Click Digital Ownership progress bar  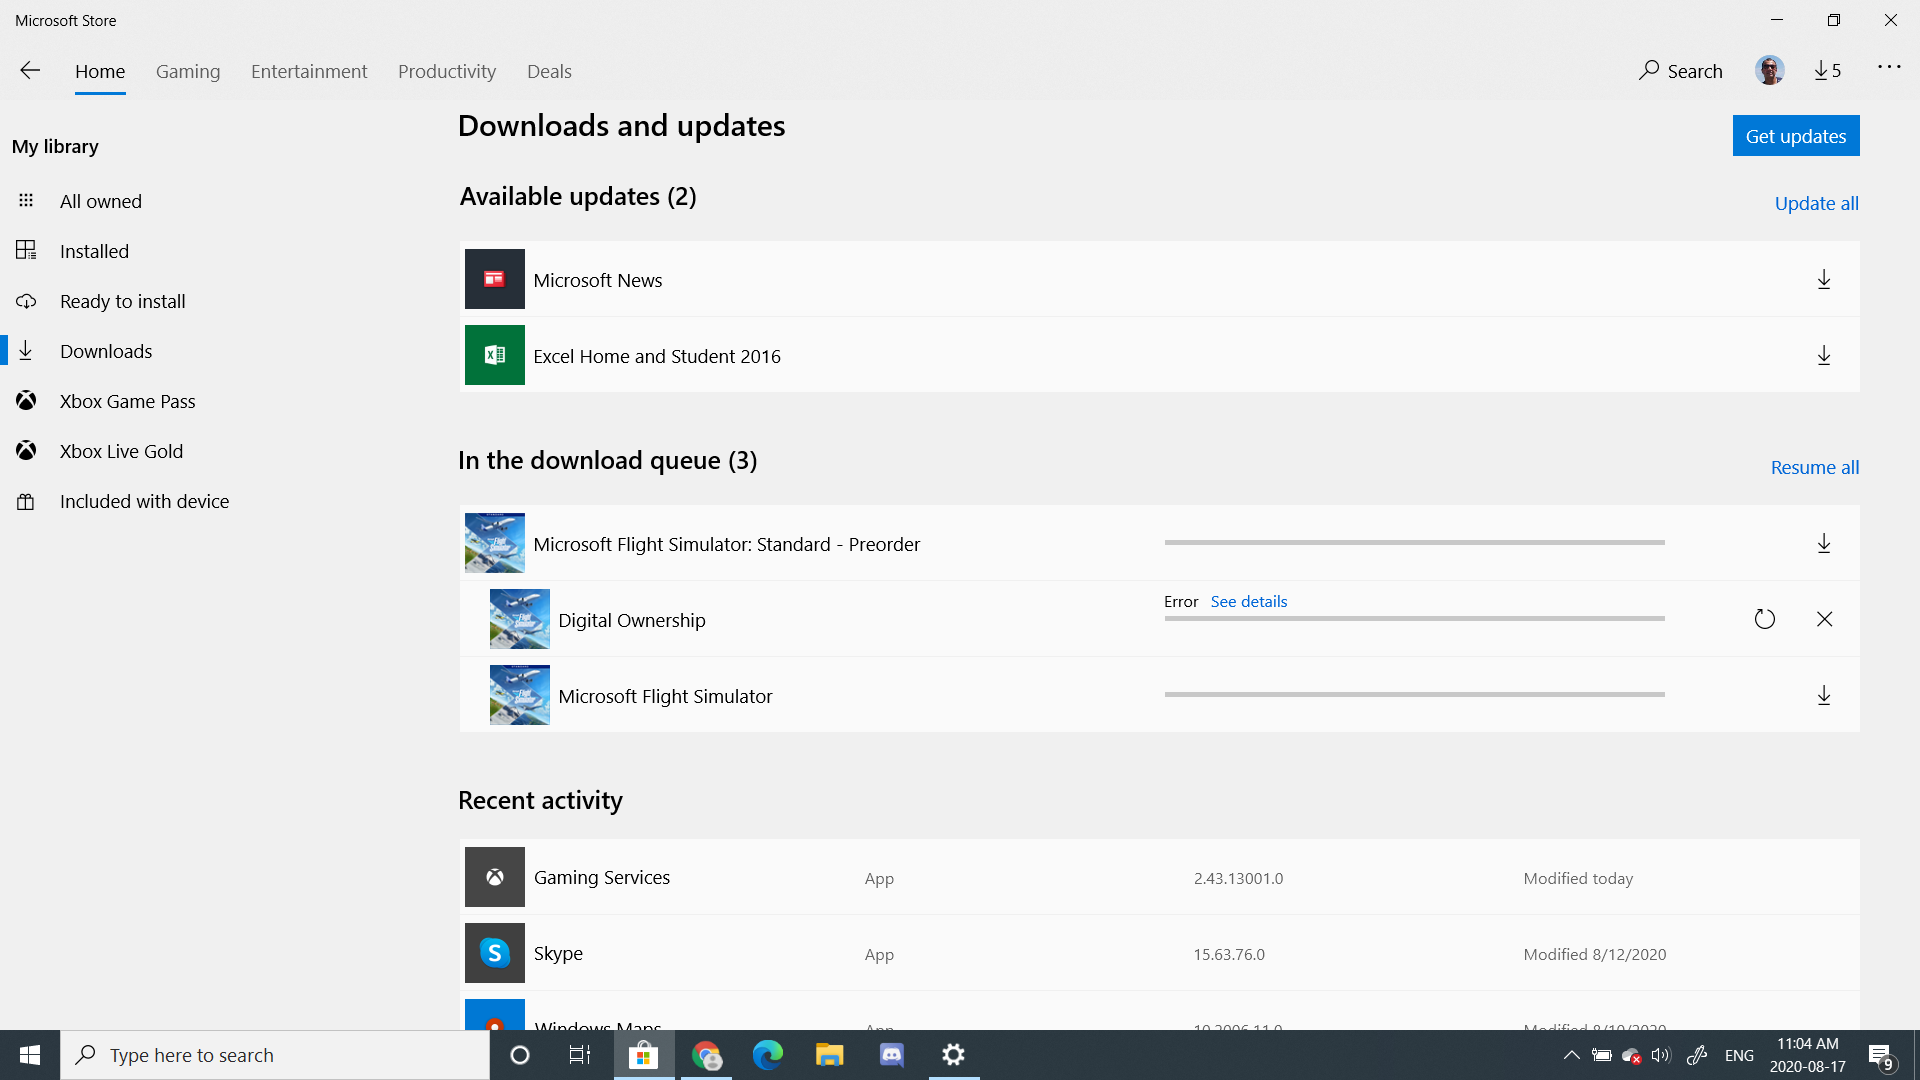1414,619
